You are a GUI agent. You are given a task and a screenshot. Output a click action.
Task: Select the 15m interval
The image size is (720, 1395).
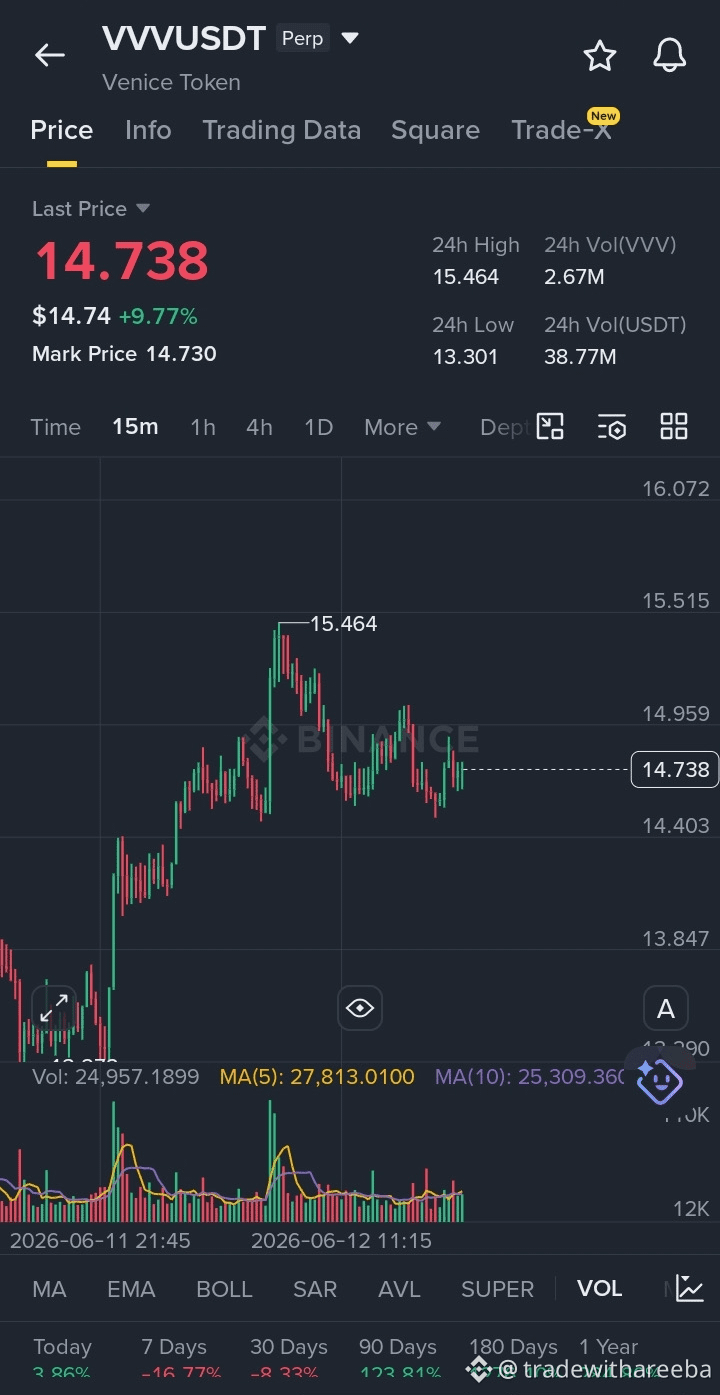pyautogui.click(x=135, y=427)
